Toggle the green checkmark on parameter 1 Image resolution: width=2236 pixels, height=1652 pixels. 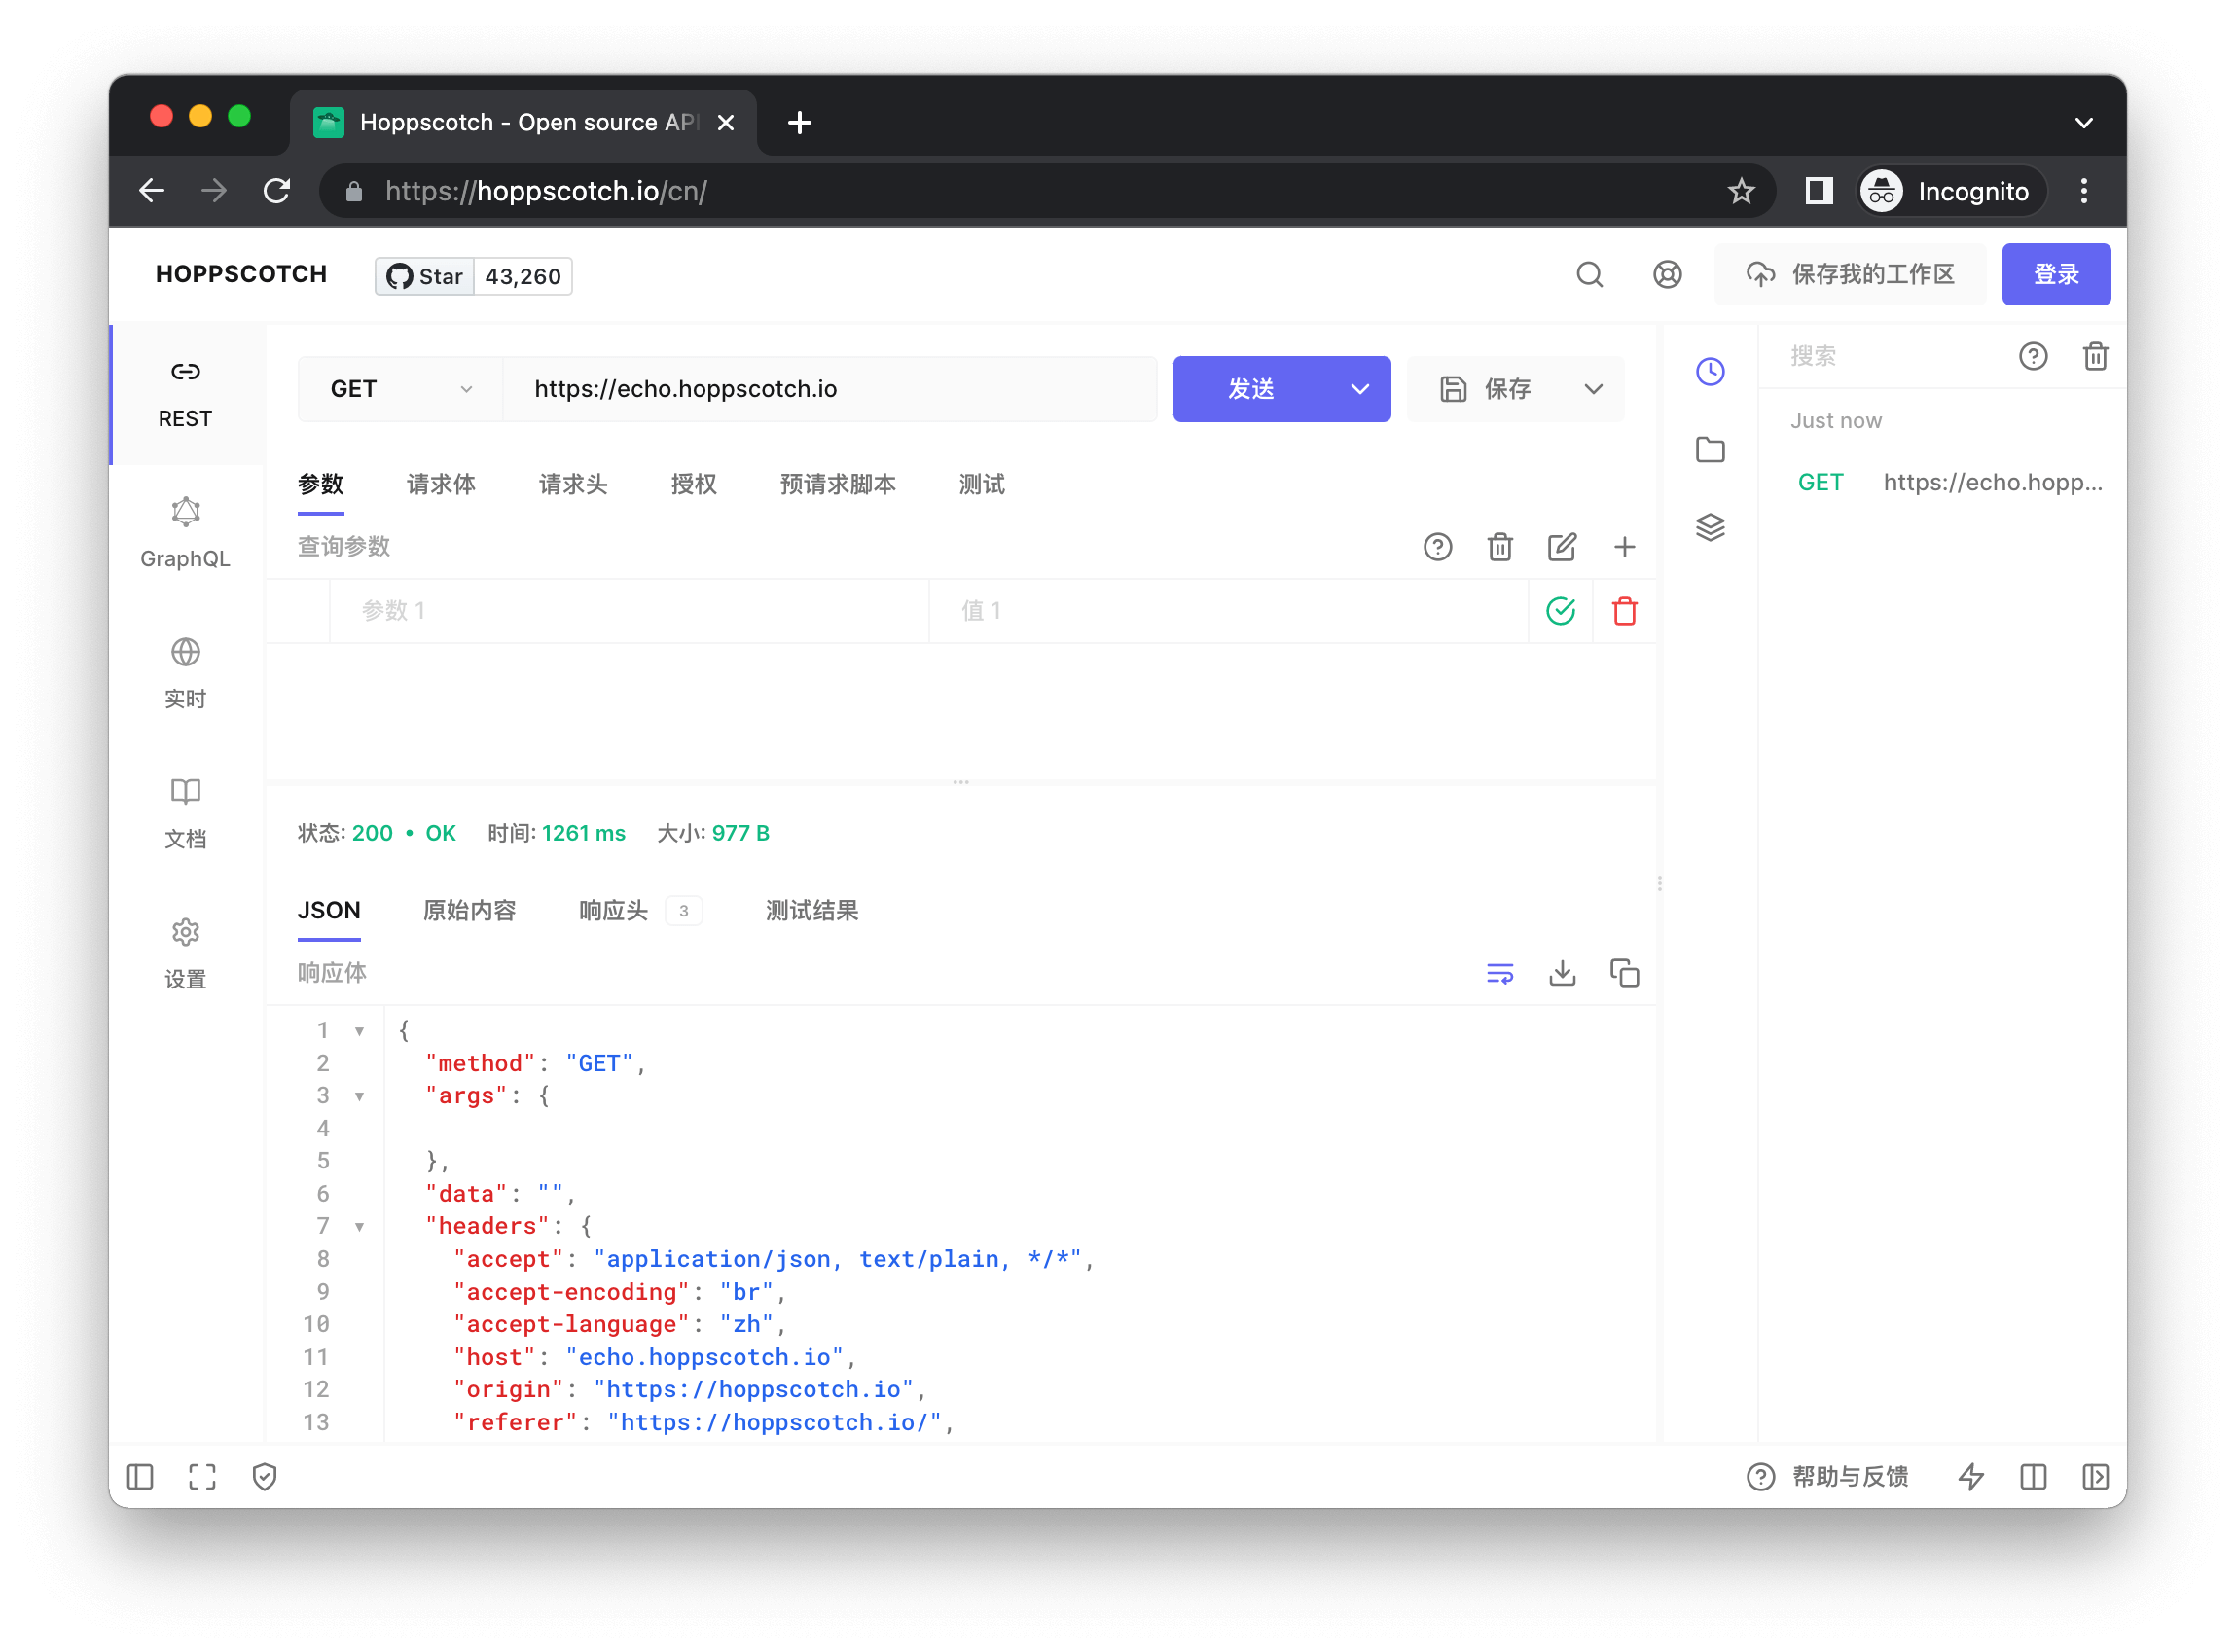(x=1560, y=611)
